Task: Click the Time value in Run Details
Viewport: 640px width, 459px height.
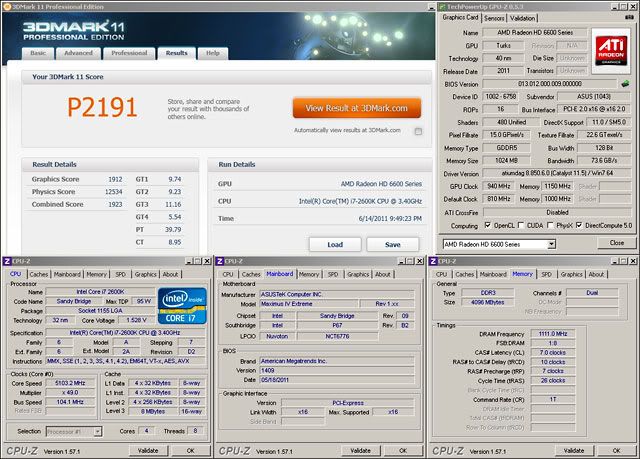Action: [390, 219]
